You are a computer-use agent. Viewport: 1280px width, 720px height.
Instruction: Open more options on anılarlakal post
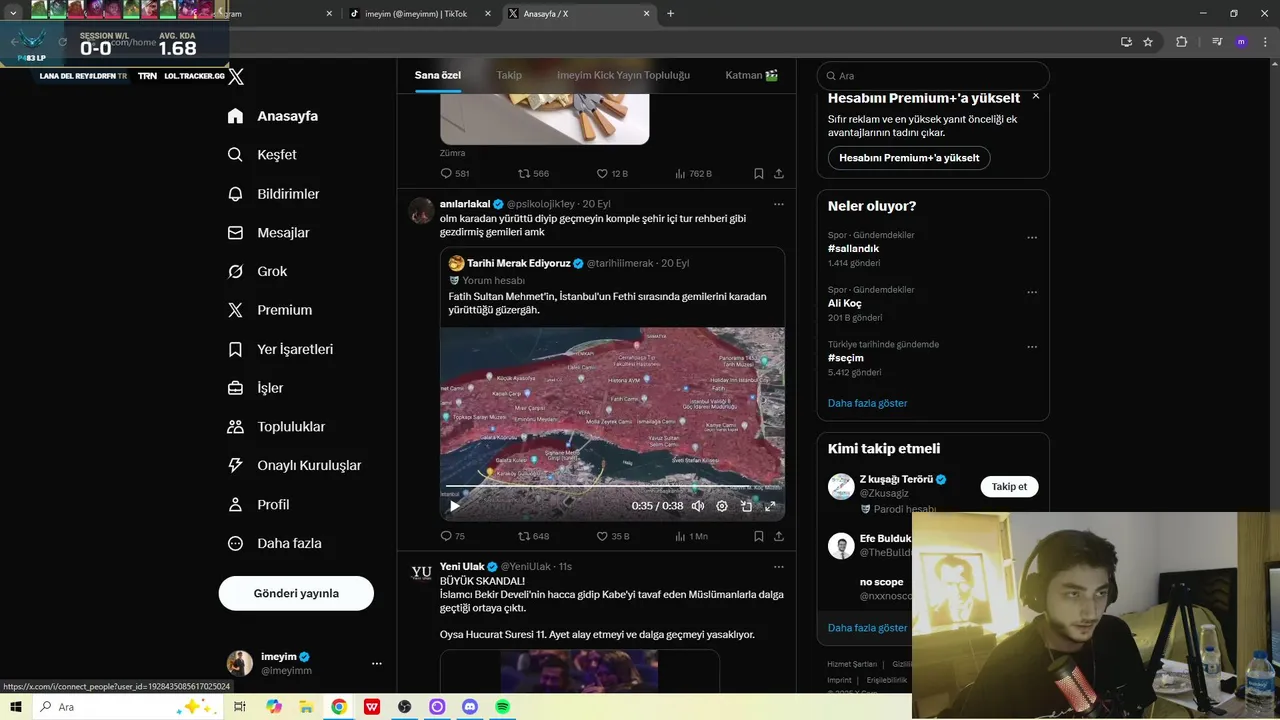pyautogui.click(x=778, y=204)
